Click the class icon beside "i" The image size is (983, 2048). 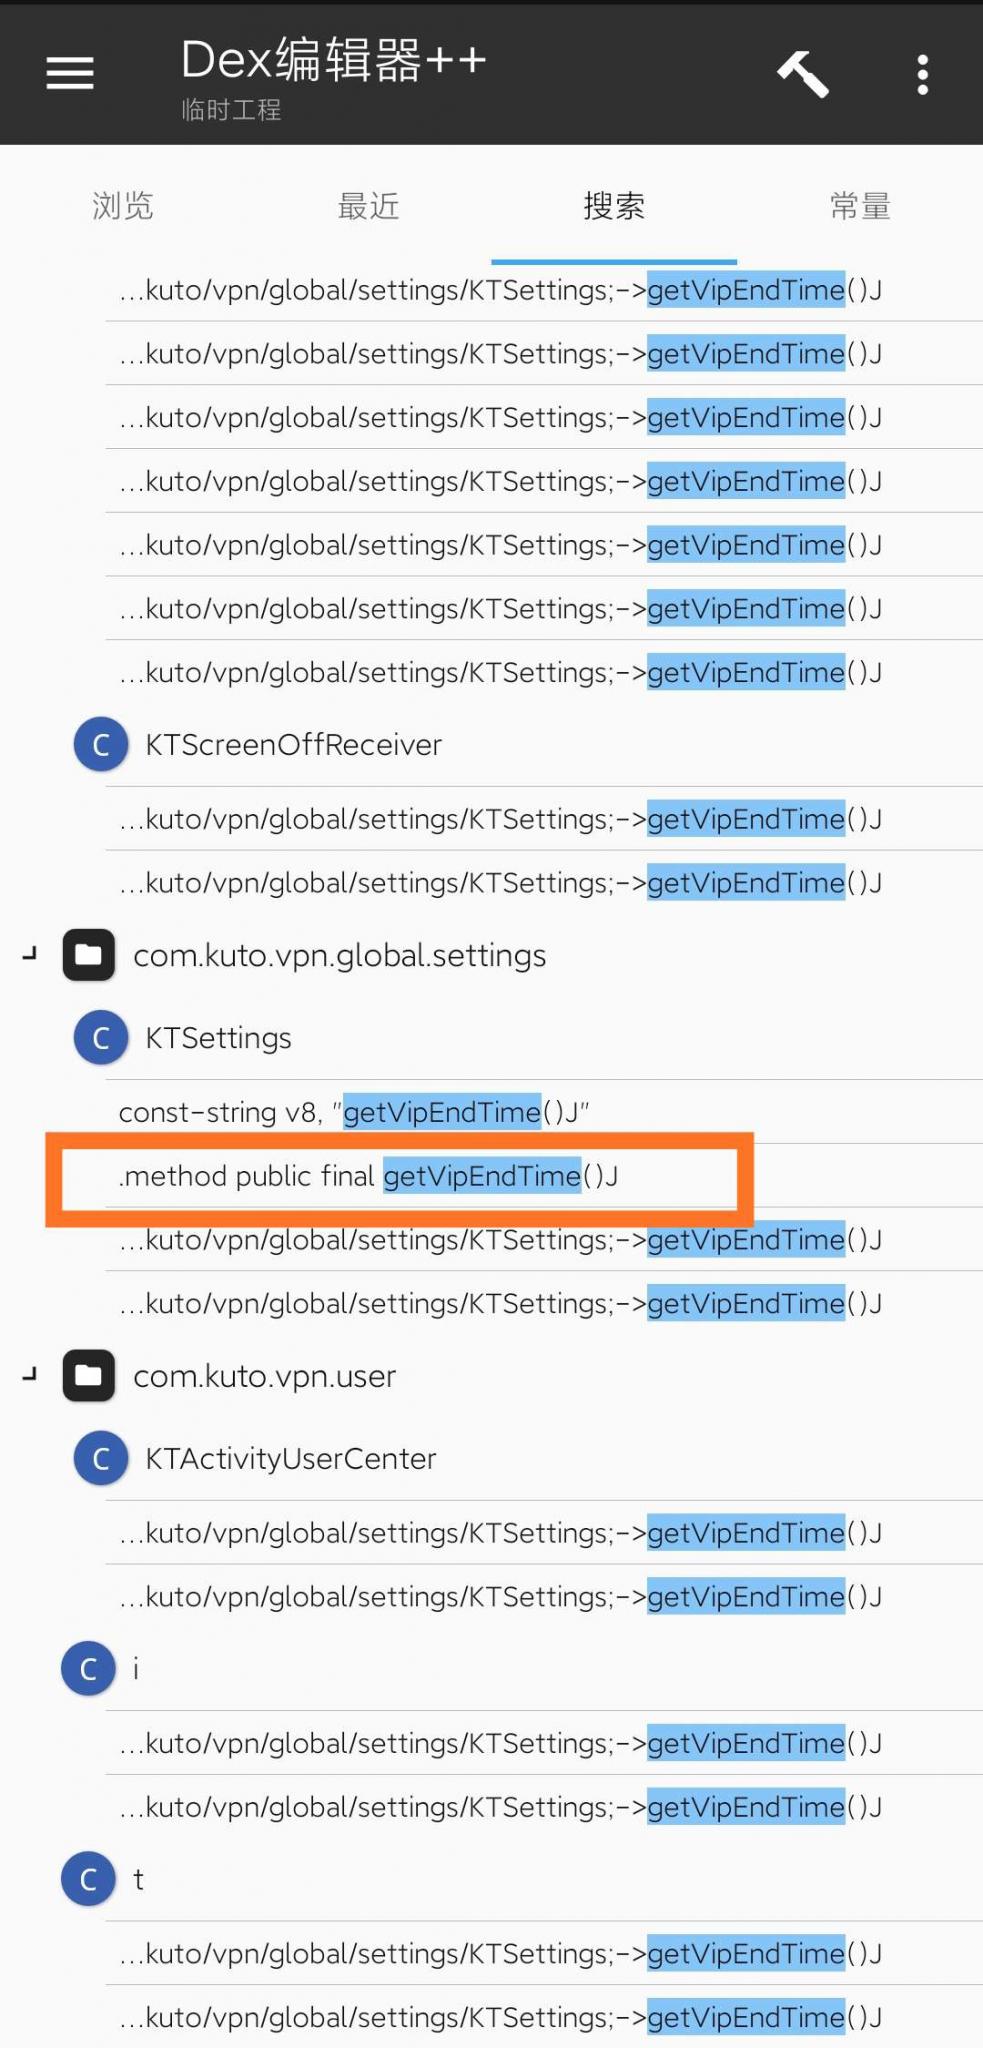(89, 1669)
